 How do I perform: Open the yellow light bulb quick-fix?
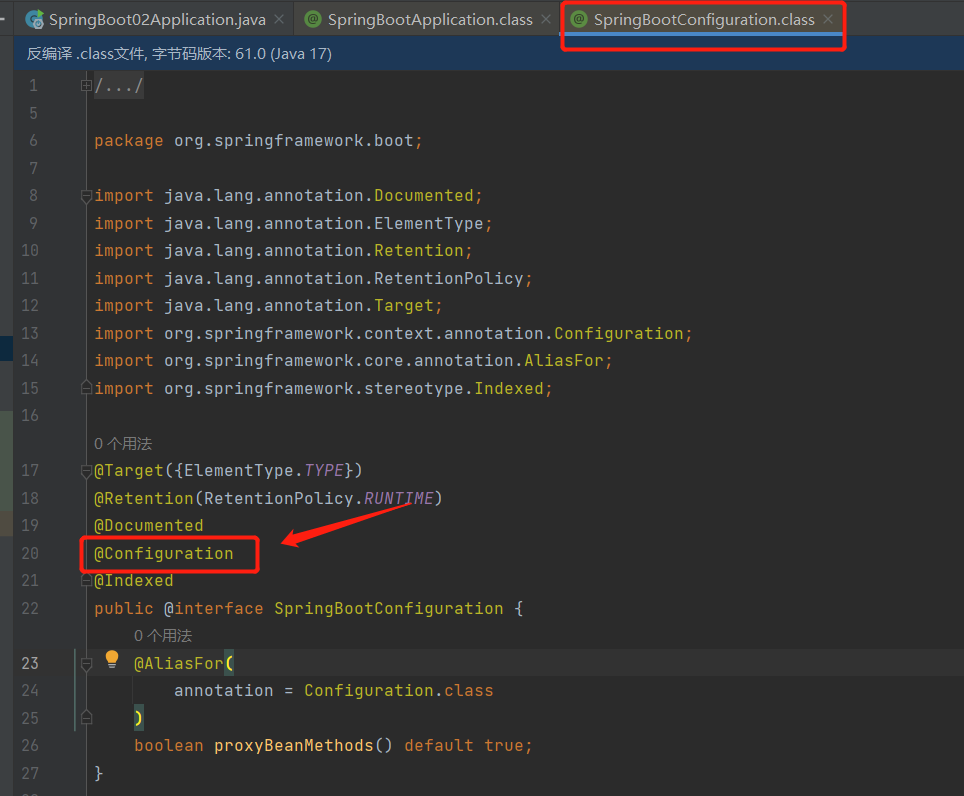[x=112, y=660]
